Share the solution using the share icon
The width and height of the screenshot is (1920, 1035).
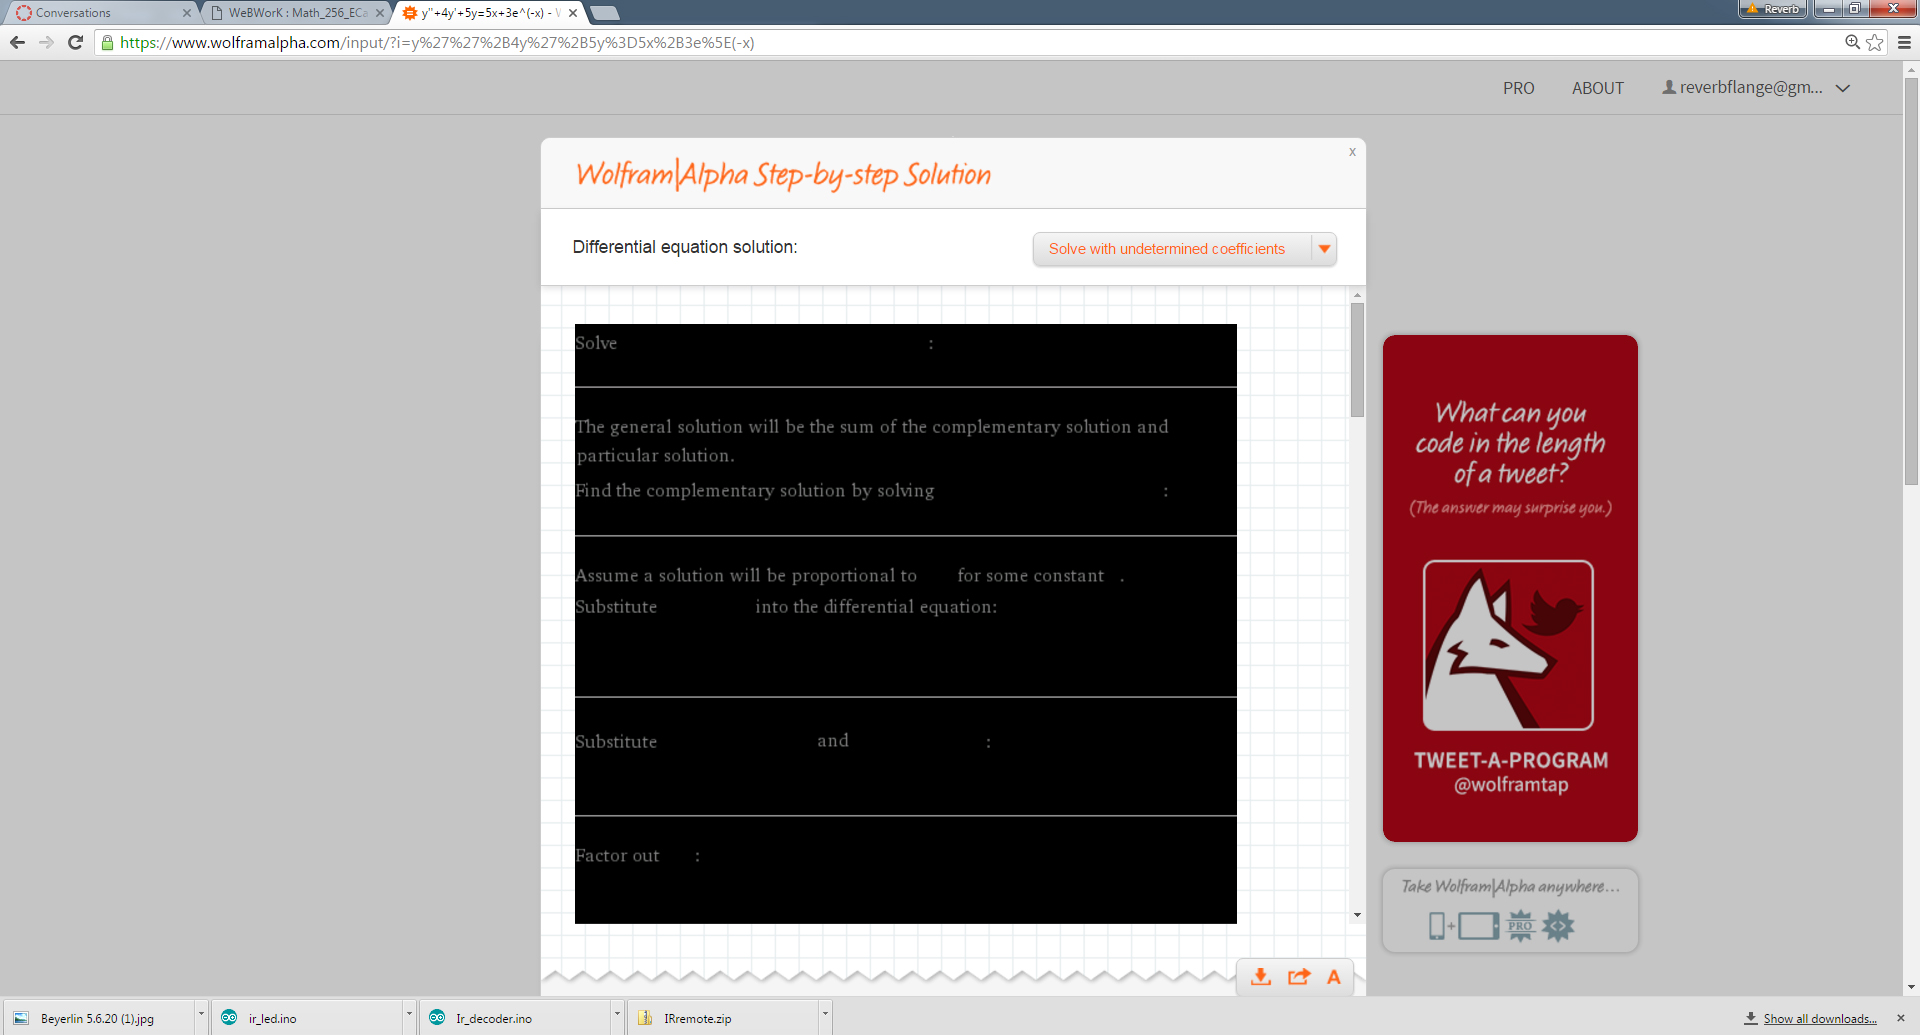pyautogui.click(x=1299, y=977)
